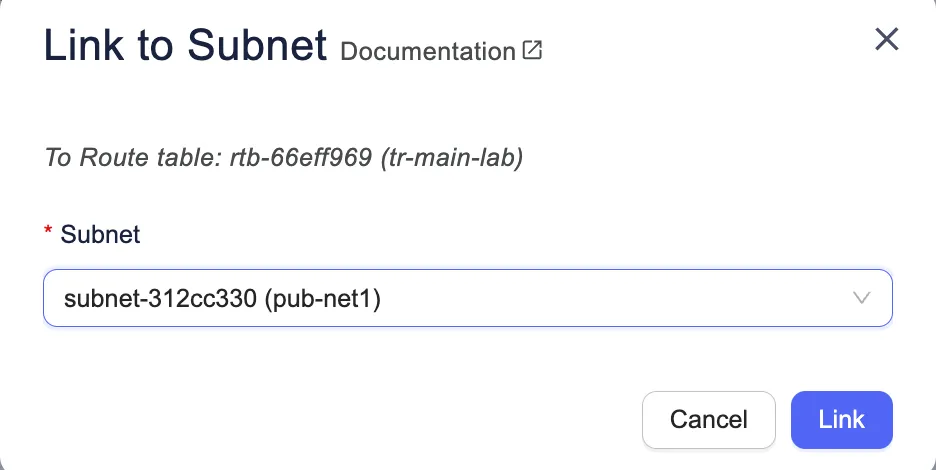This screenshot has width=936, height=470.
Task: Open the Subnet combo box
Action: (467, 298)
